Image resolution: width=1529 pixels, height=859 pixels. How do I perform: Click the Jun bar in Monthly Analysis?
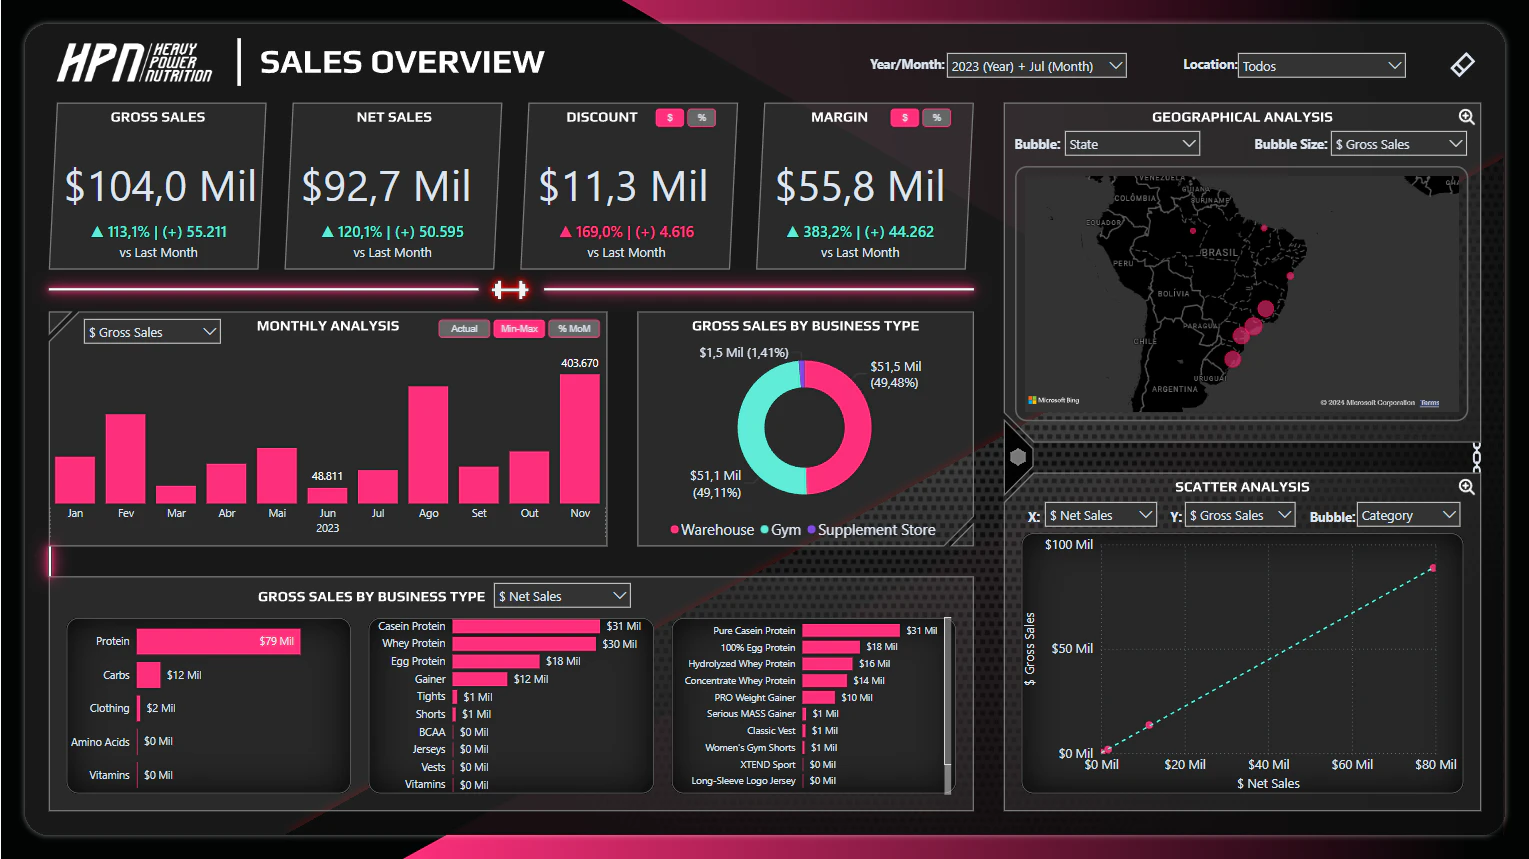coord(327,495)
